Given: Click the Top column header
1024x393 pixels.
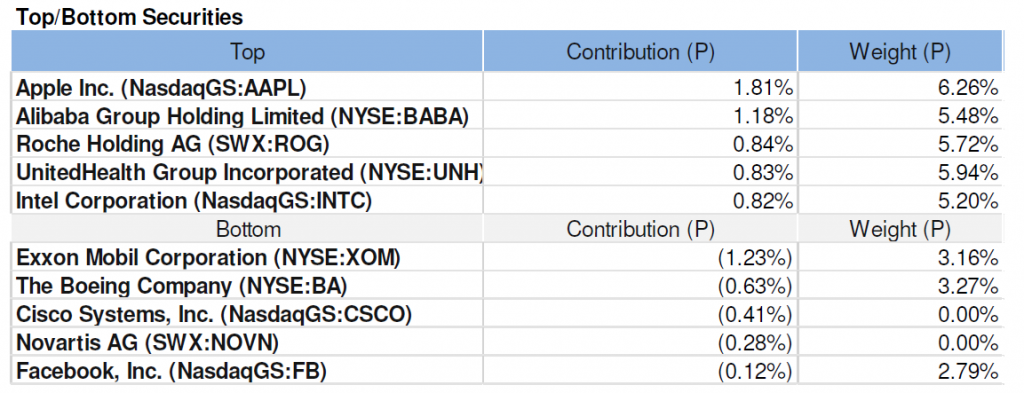Looking at the screenshot, I should point(248,52).
